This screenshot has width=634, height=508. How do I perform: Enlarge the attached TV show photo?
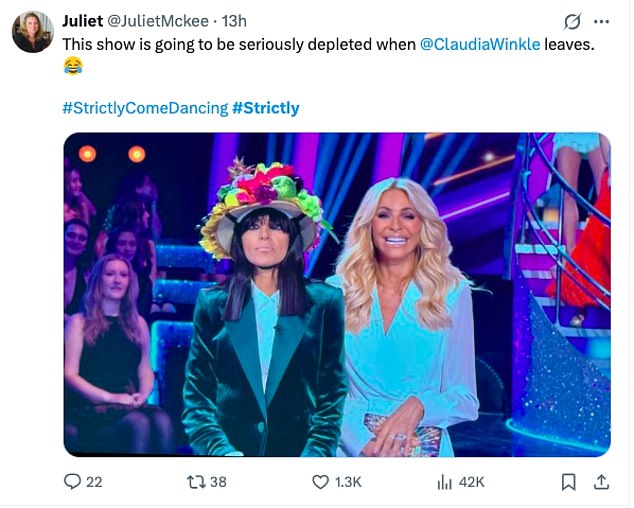pyautogui.click(x=337, y=294)
